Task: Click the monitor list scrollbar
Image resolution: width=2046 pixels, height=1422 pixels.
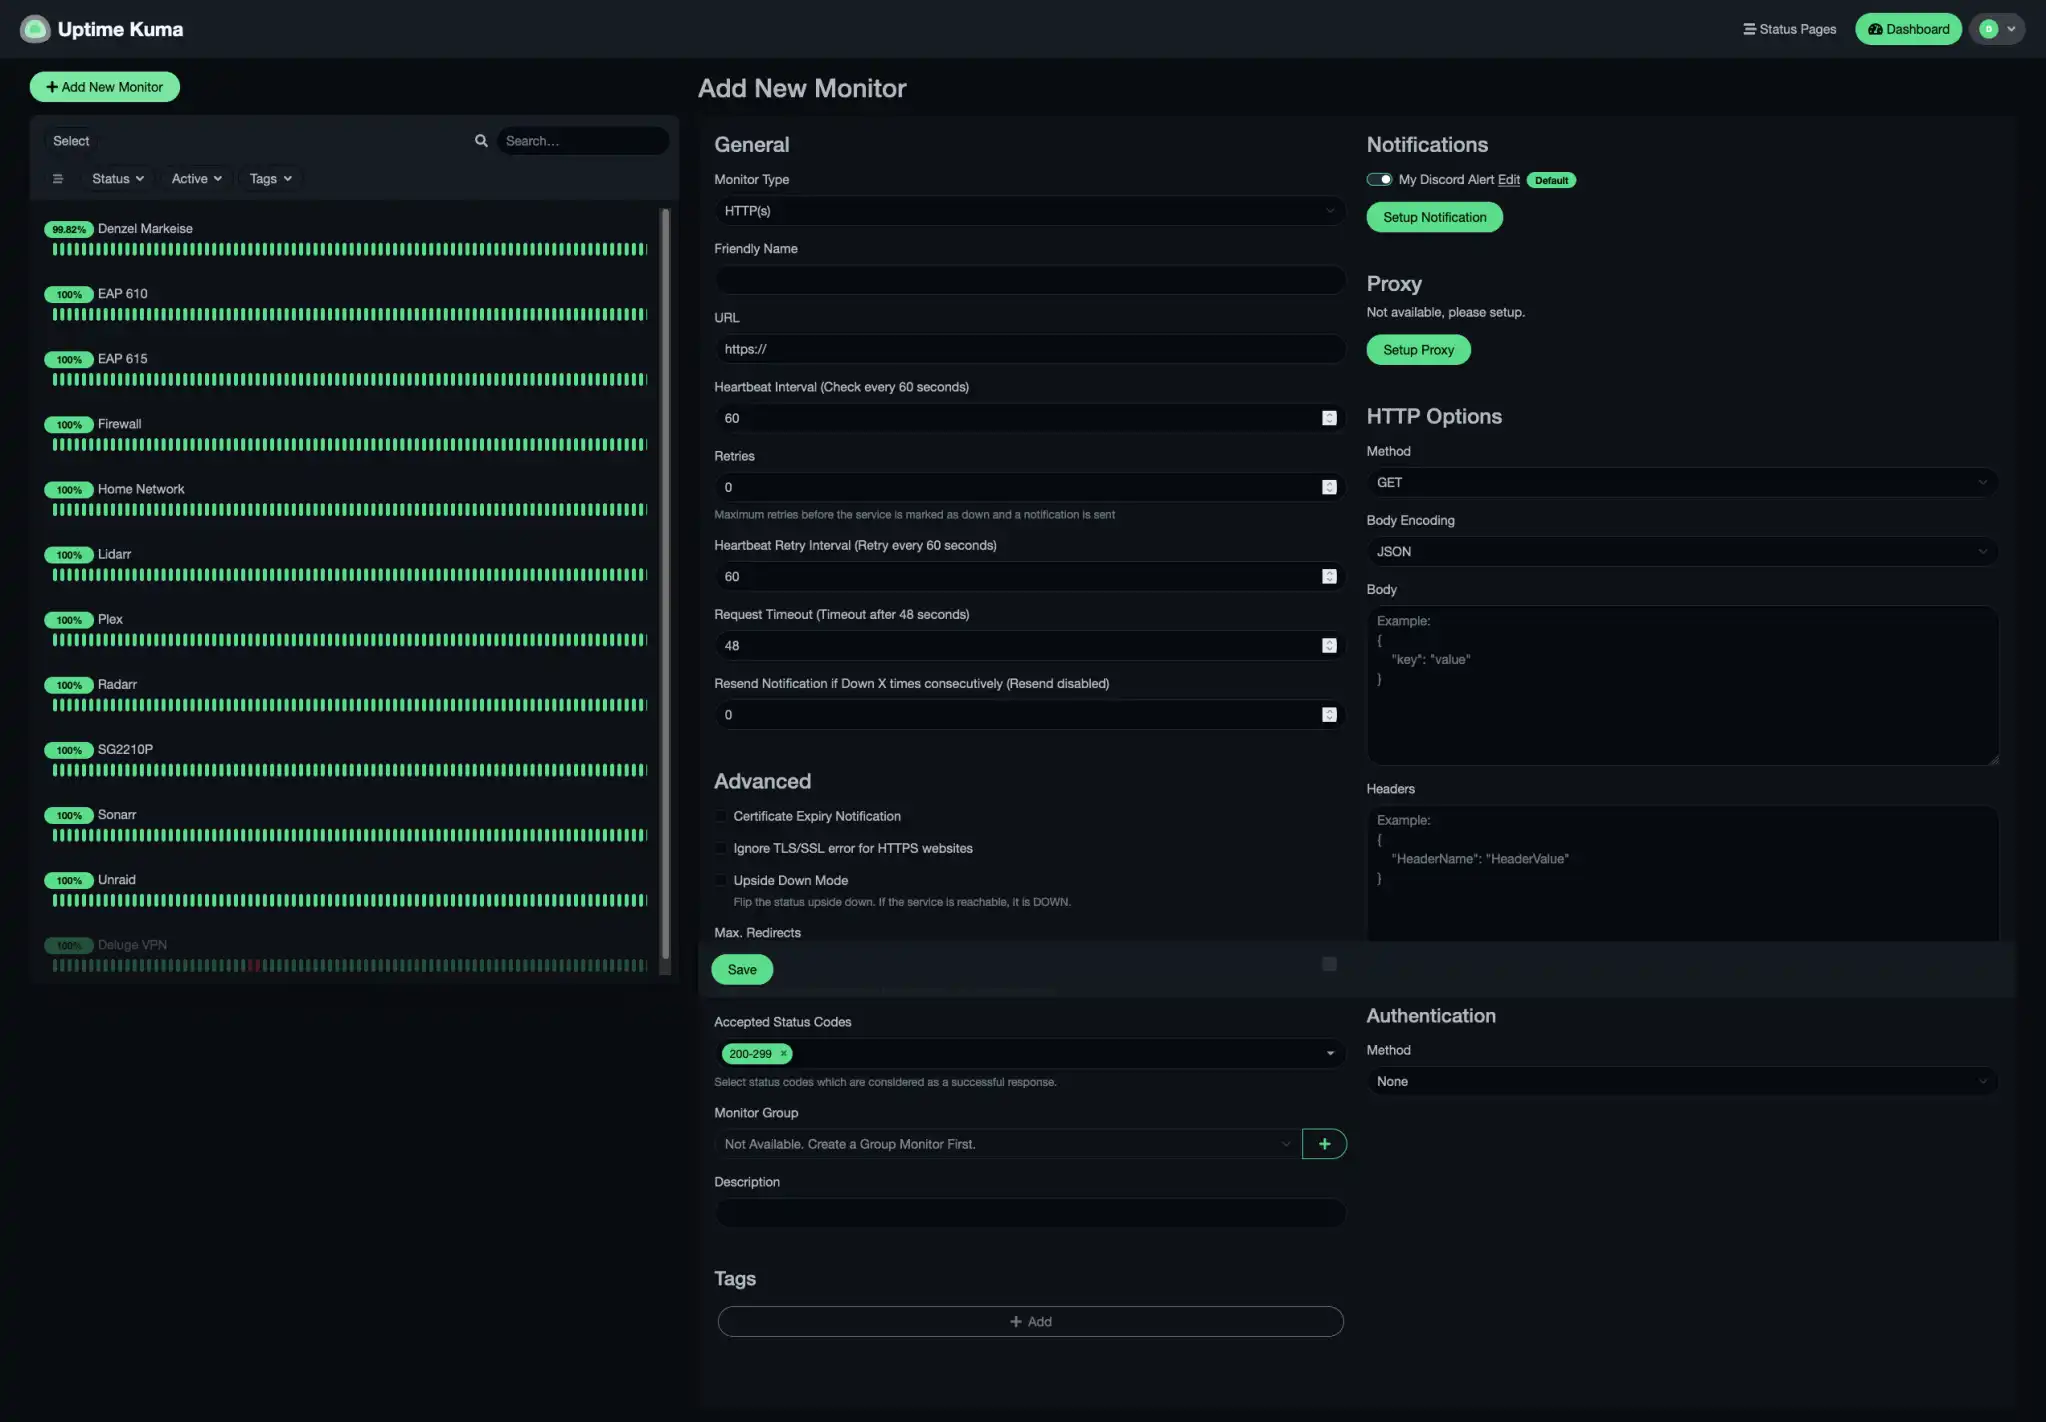Action: pos(665,580)
